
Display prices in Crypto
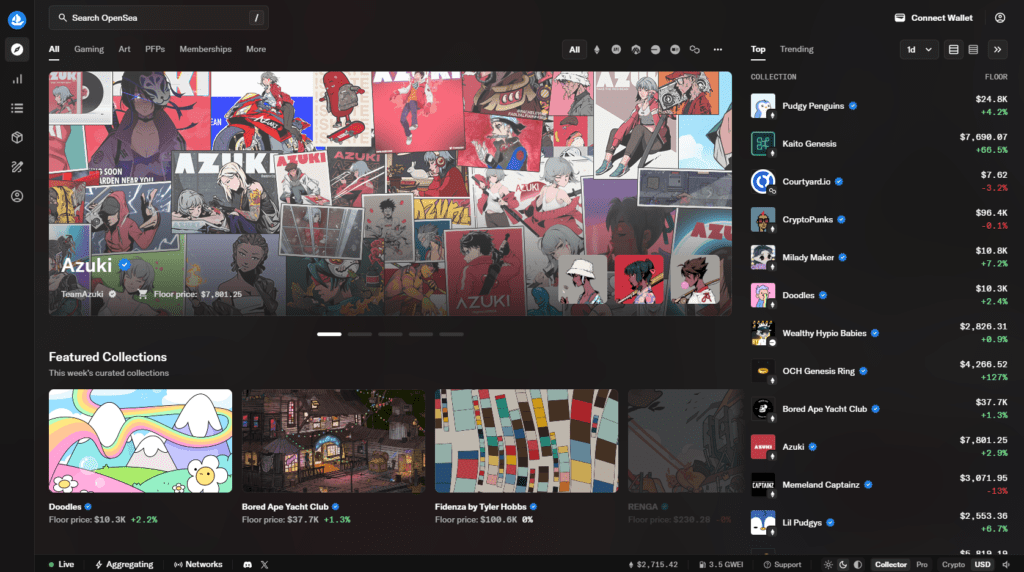click(953, 565)
